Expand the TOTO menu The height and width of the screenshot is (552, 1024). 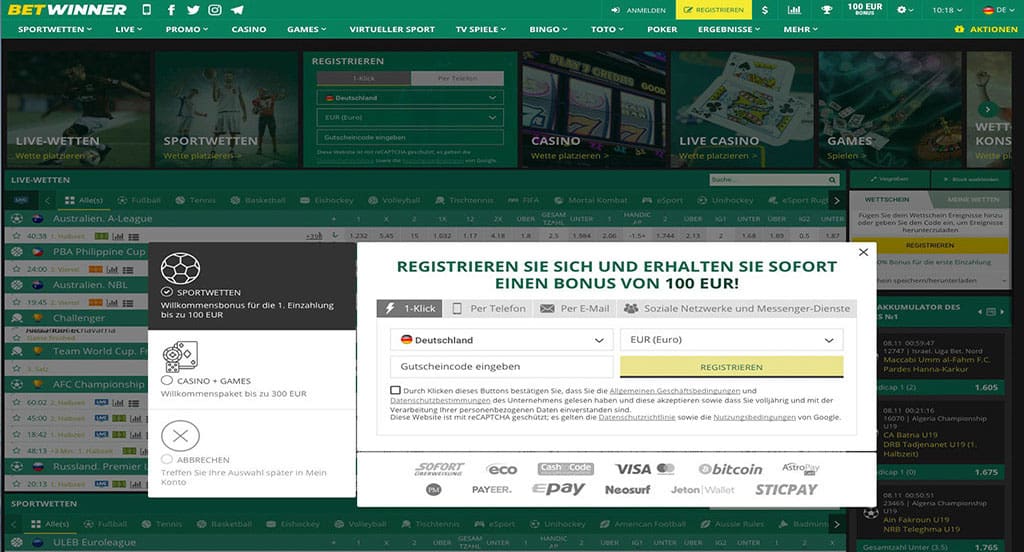[607, 29]
